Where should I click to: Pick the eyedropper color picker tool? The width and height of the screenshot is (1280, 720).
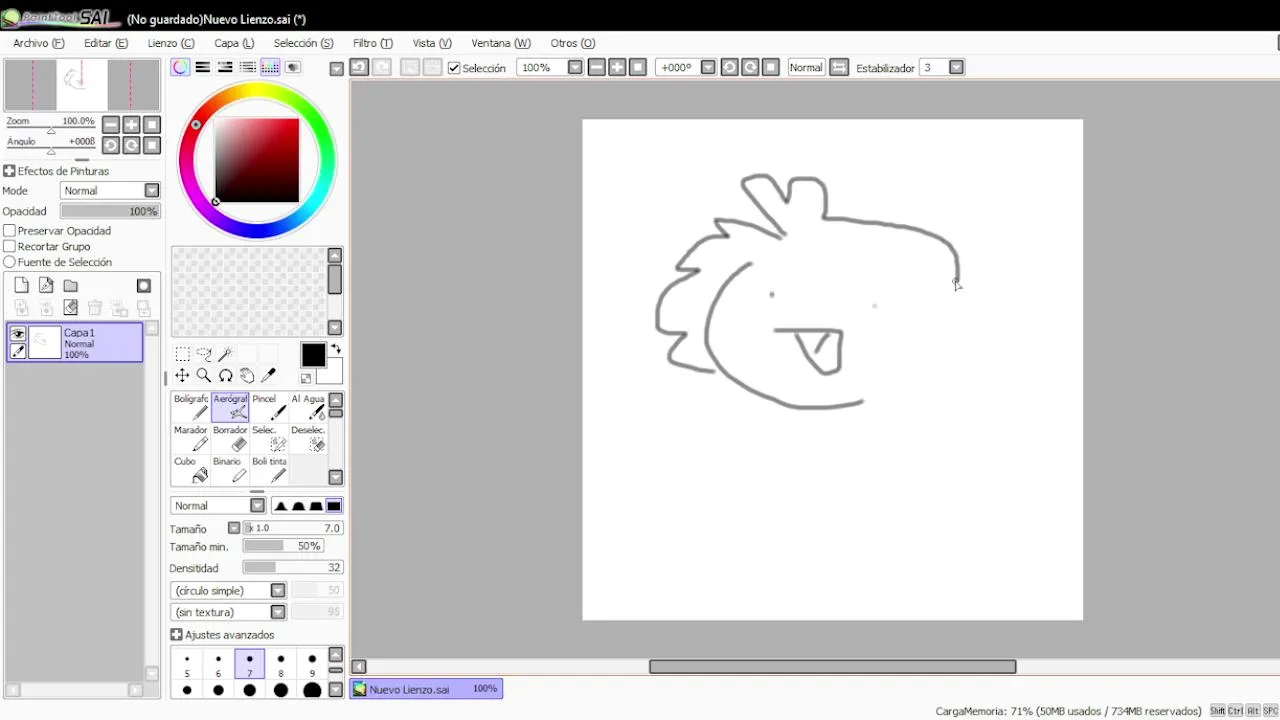pos(268,376)
